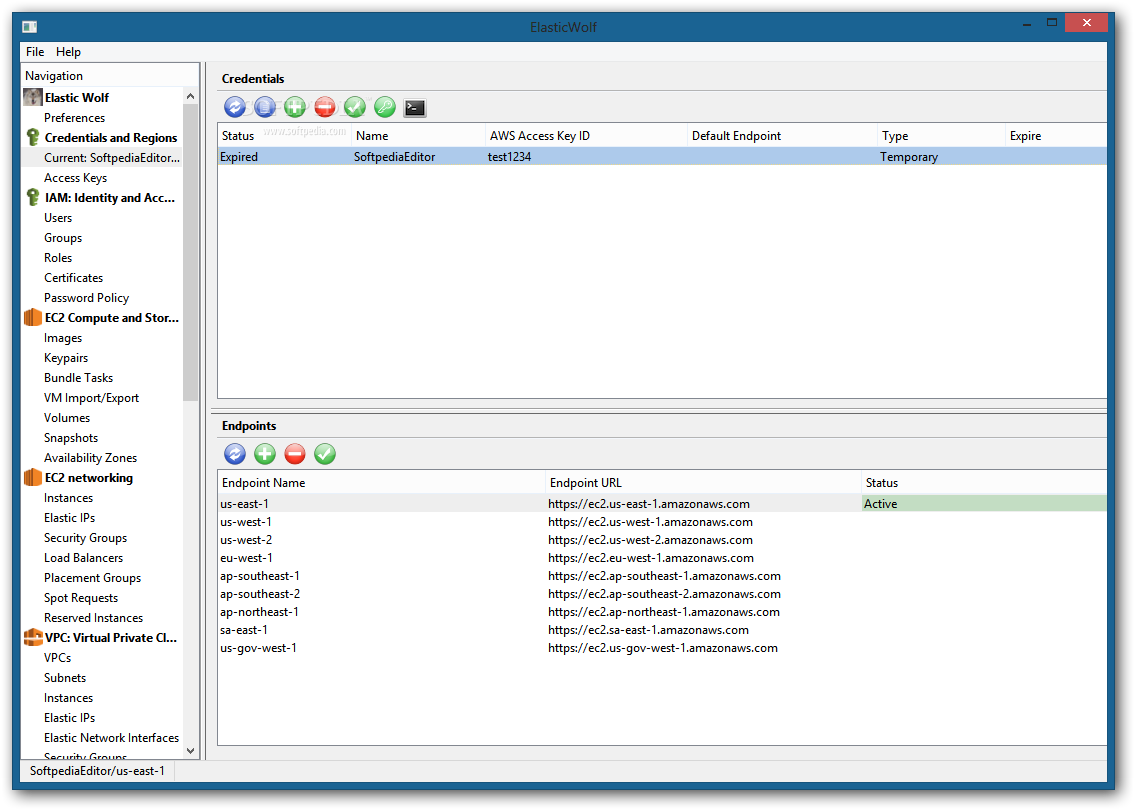Image resolution: width=1135 pixels, height=810 pixels.
Task: Open the black command prompt terminal icon
Action: [x=415, y=108]
